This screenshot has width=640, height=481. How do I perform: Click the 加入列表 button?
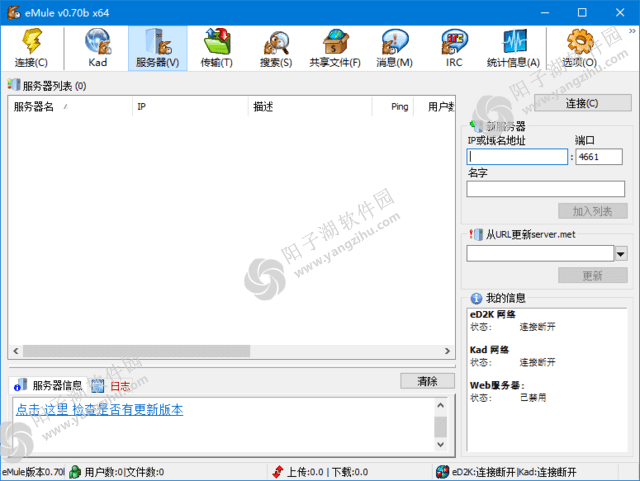tap(592, 211)
